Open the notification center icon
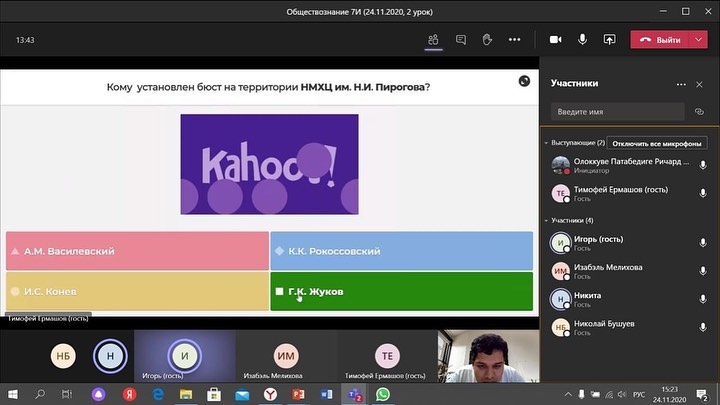Screen dimensions: 720x405 [702, 394]
